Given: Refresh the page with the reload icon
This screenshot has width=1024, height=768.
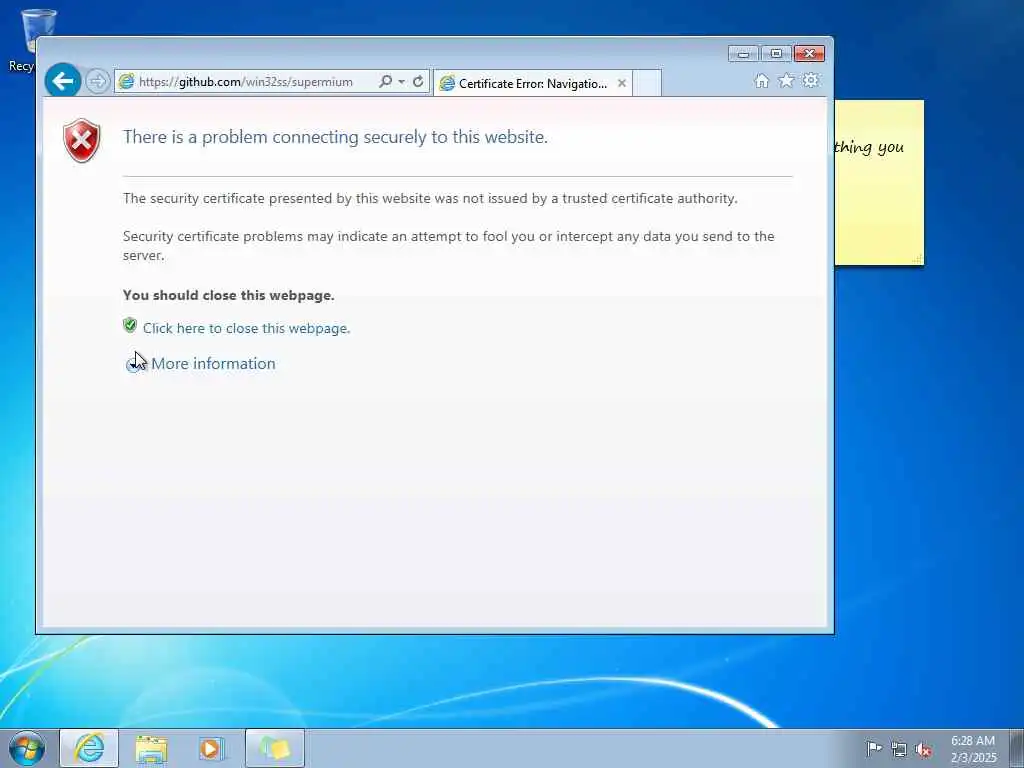Looking at the screenshot, I should [418, 82].
